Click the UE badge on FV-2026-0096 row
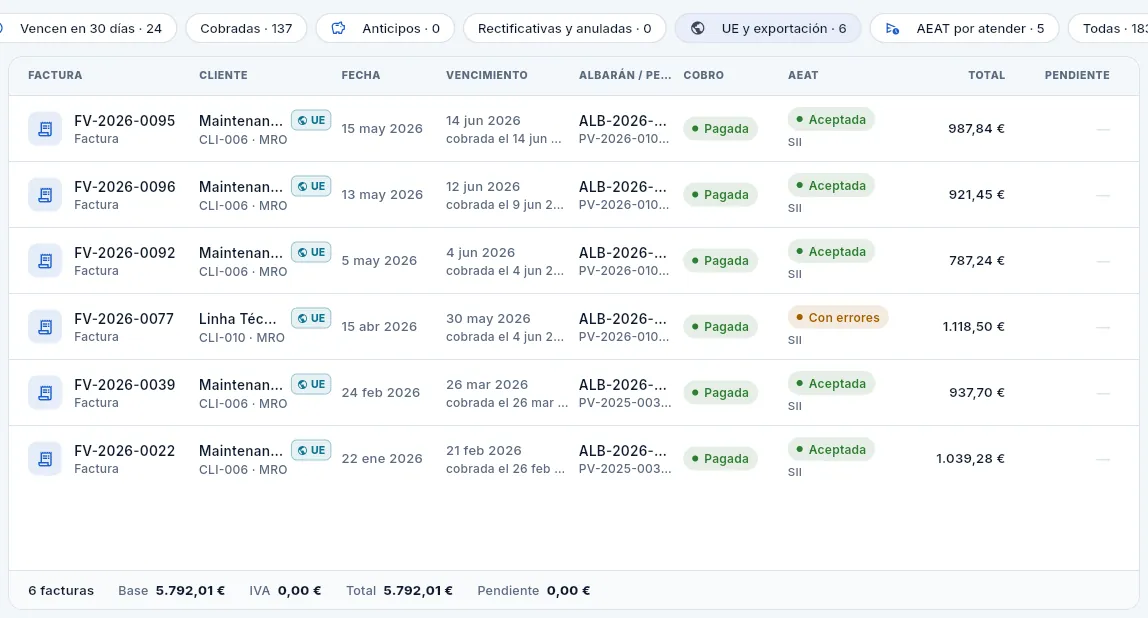This screenshot has height=618, width=1148. click(311, 186)
